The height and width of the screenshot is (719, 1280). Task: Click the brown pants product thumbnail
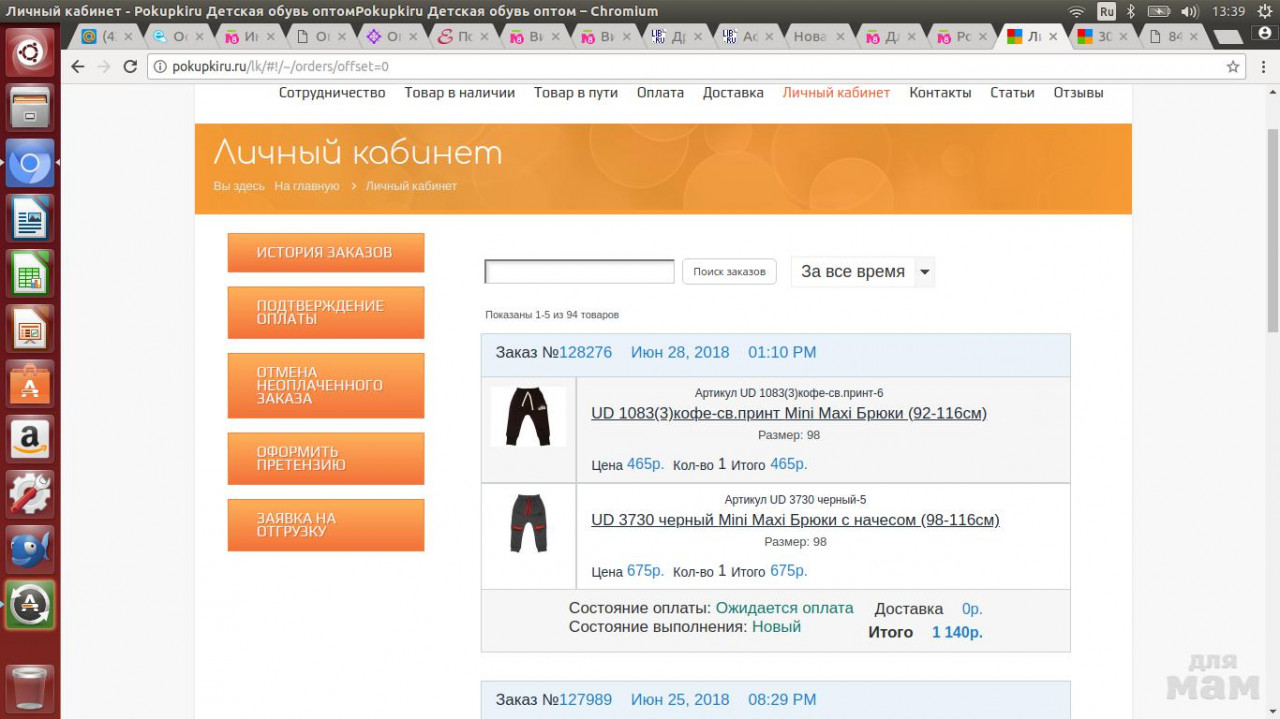click(528, 416)
